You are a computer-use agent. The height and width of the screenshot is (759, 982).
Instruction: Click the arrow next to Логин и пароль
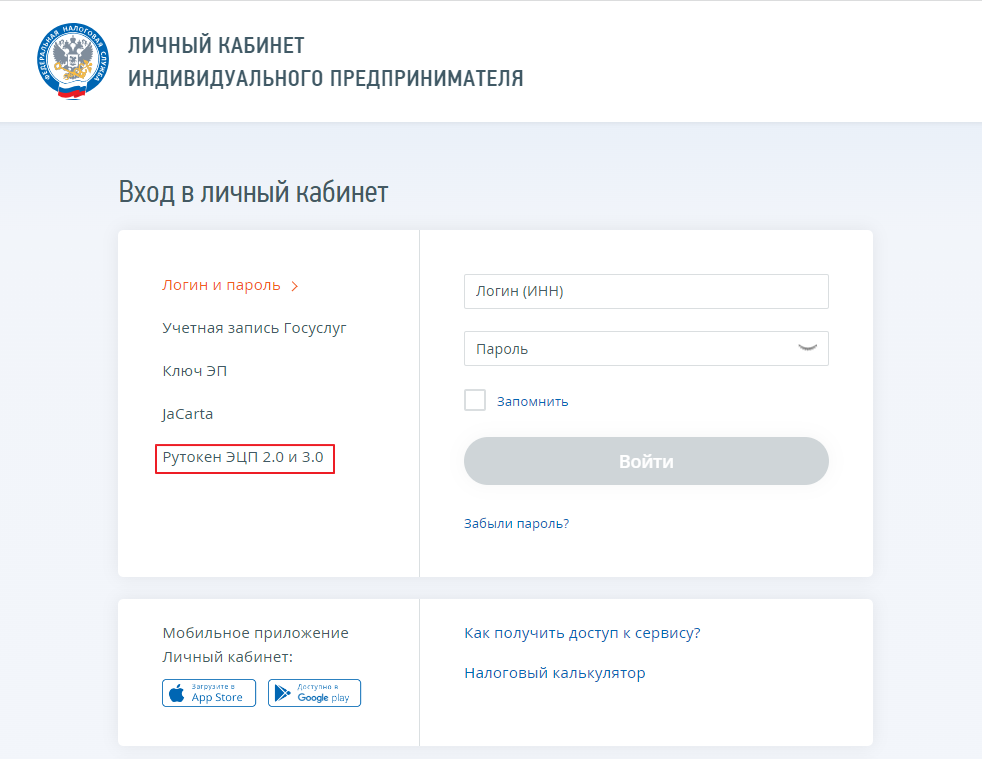pos(294,286)
